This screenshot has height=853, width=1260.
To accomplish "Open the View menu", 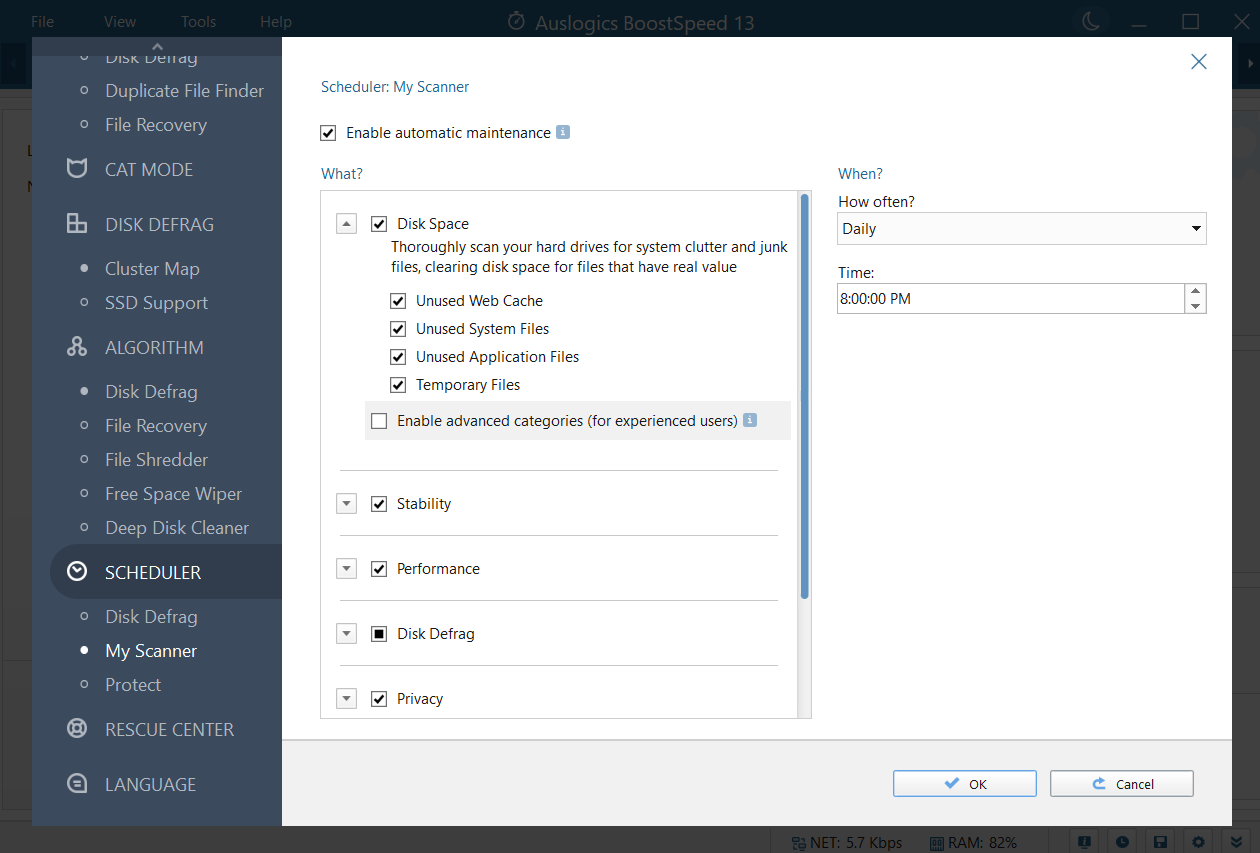I will coord(119,20).
